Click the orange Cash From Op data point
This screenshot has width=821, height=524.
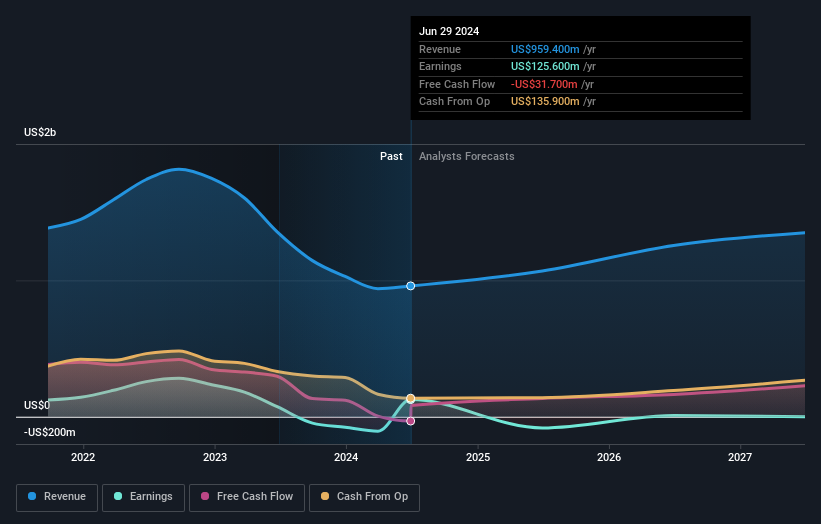410,398
